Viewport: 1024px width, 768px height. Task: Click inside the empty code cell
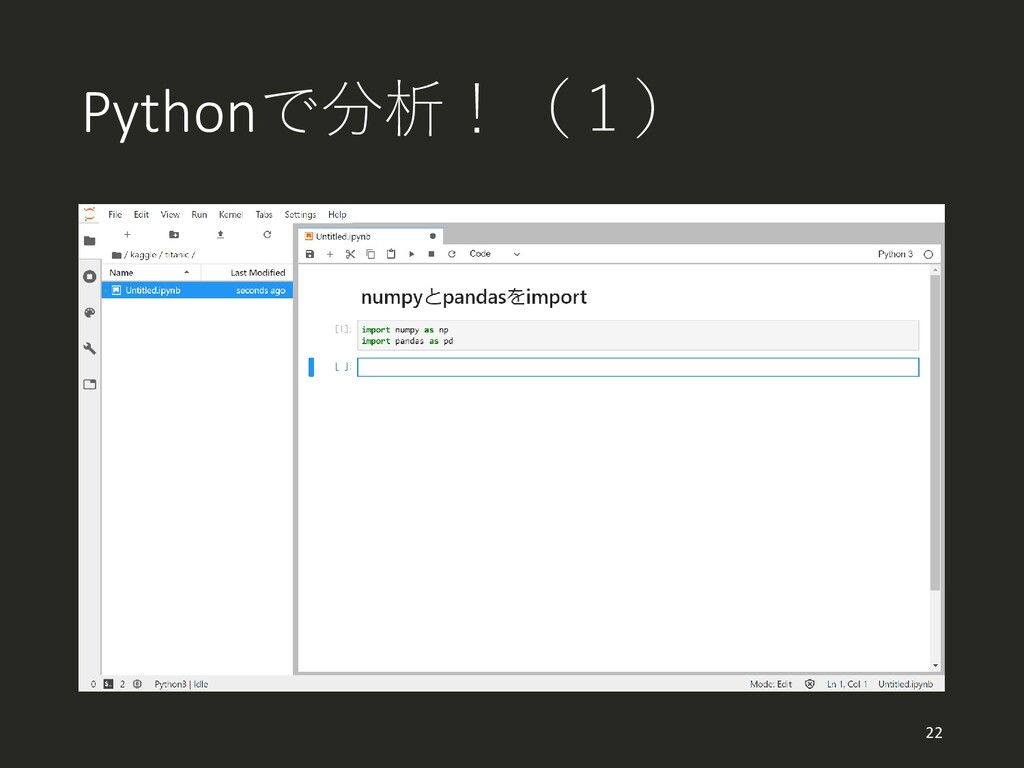(x=638, y=367)
